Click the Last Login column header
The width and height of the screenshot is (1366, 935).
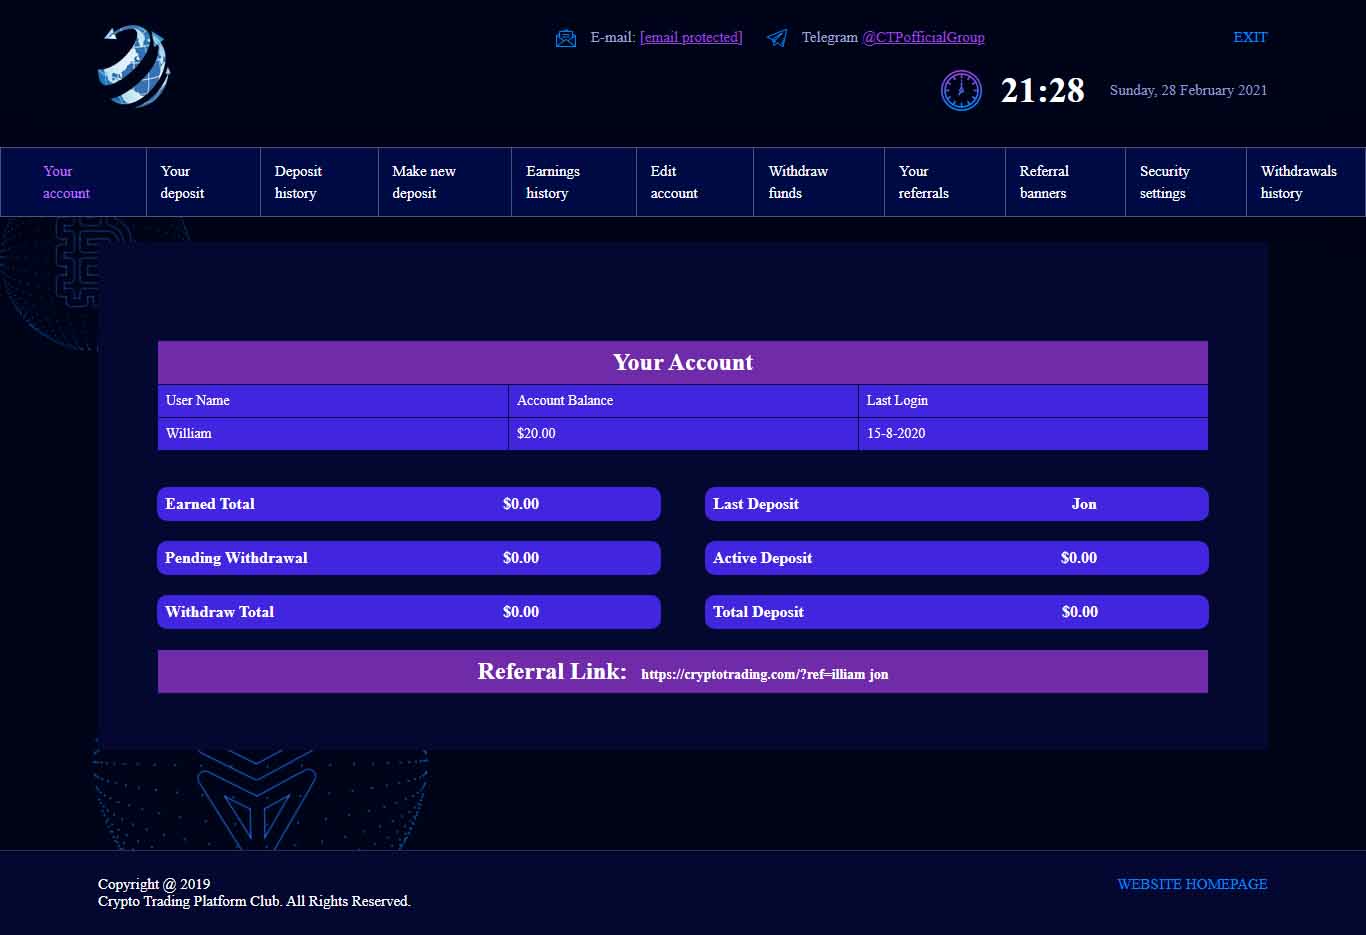[x=897, y=400]
